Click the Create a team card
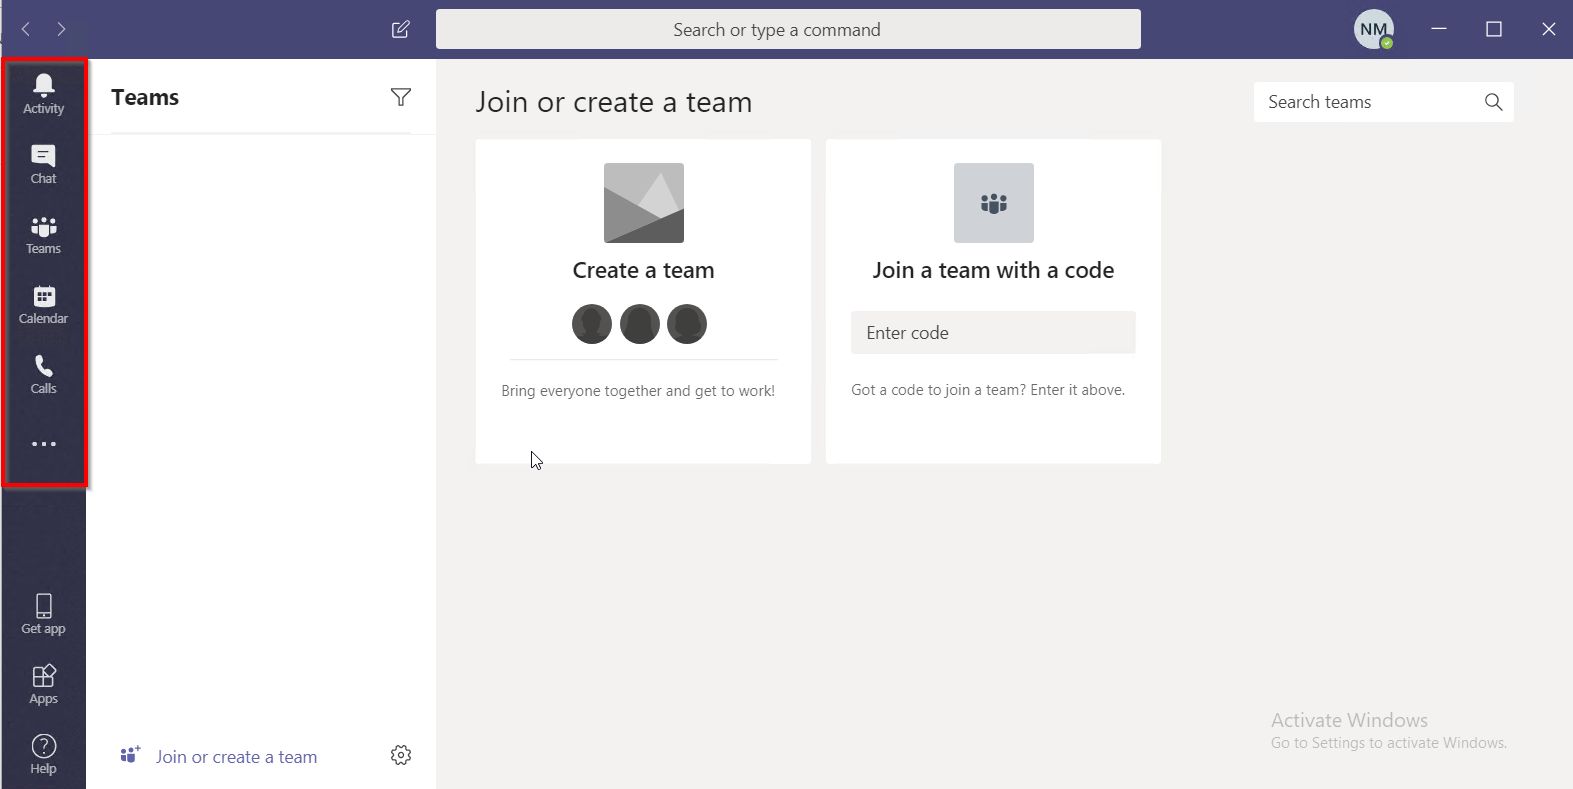Viewport: 1573px width, 789px height. [643, 270]
